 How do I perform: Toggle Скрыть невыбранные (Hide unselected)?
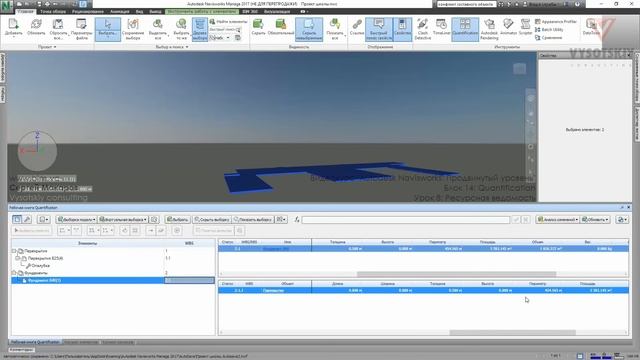(x=309, y=29)
